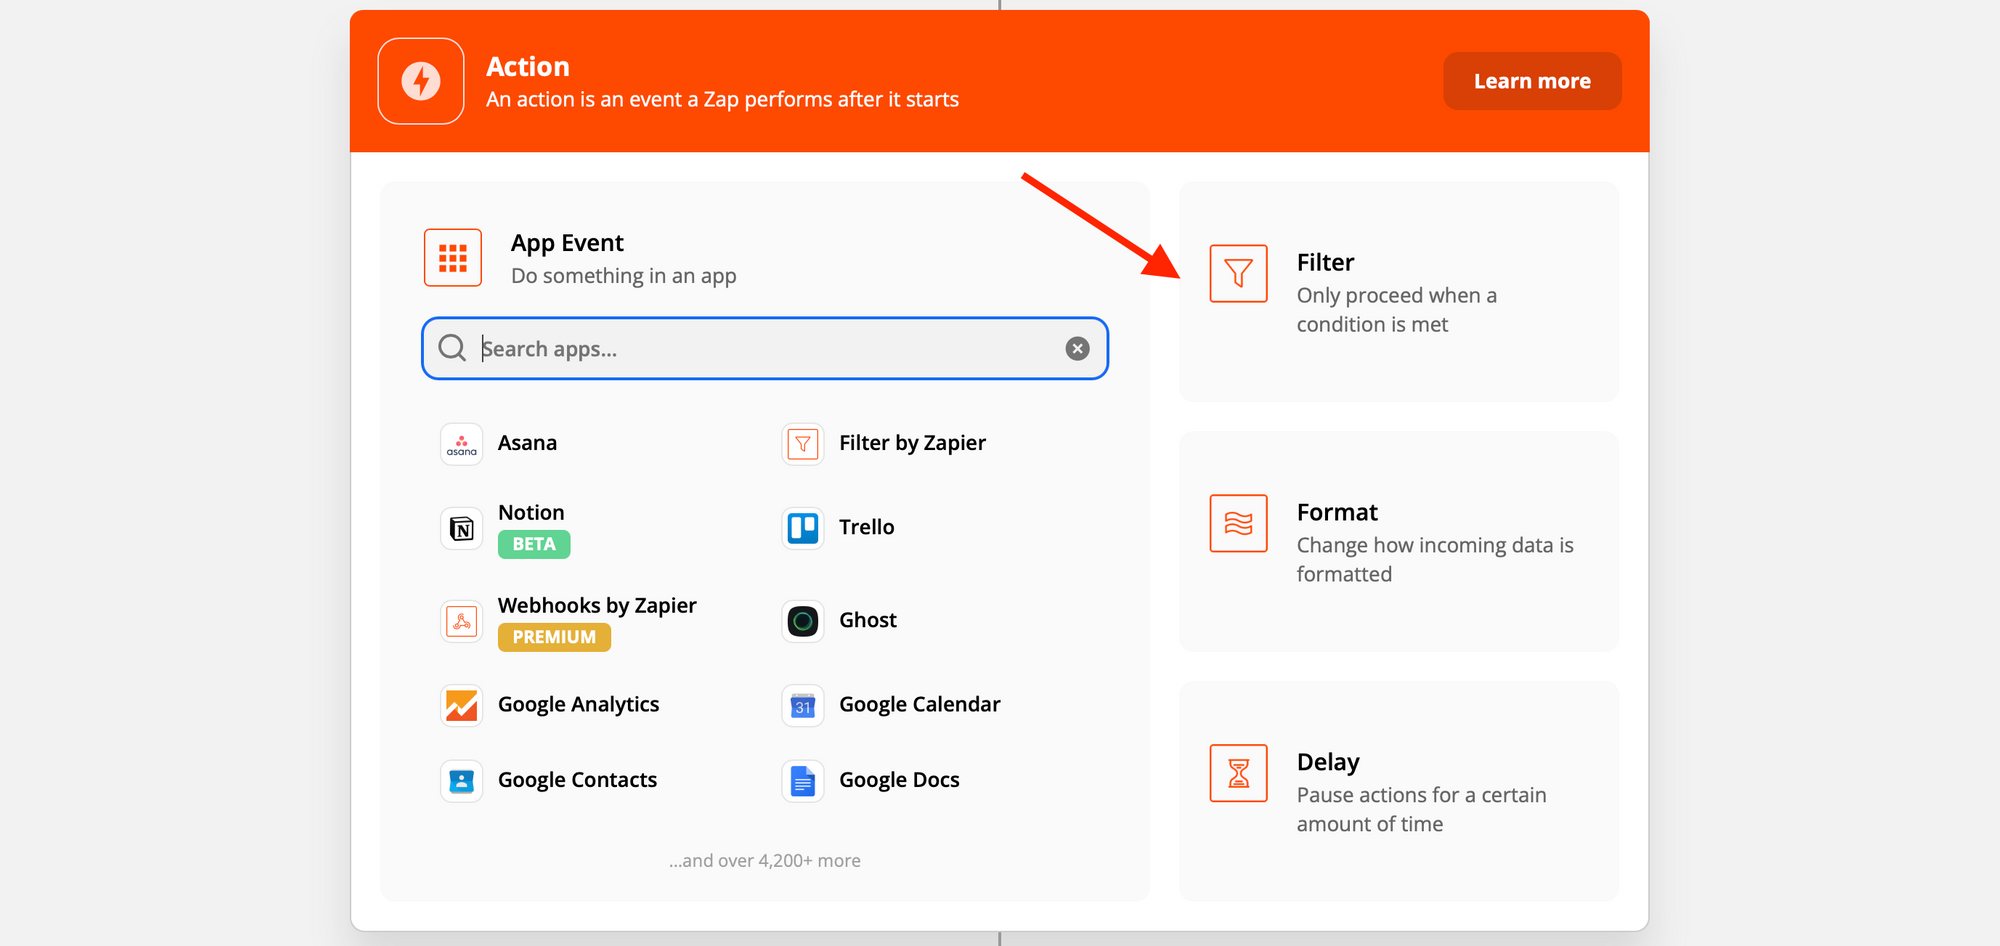This screenshot has height=946, width=2000.
Task: Select the Ghost app icon
Action: coord(803,621)
